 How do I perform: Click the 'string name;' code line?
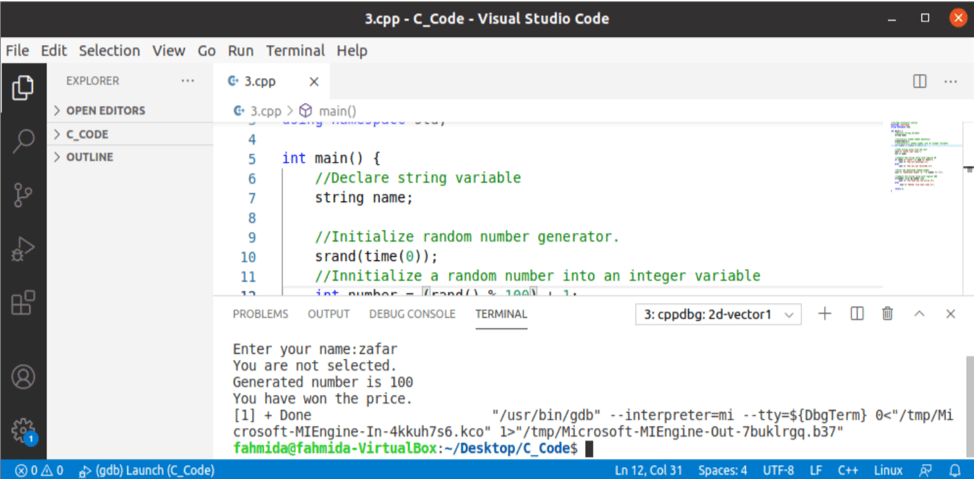363,198
